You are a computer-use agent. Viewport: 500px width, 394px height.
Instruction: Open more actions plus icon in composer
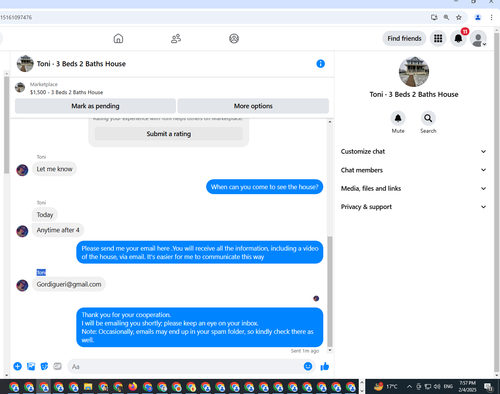(17, 366)
